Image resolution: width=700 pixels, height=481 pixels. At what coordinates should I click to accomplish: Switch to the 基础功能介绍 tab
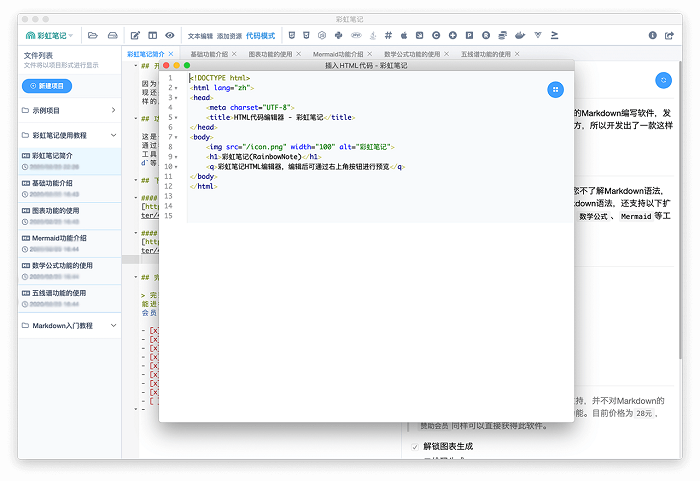click(208, 54)
